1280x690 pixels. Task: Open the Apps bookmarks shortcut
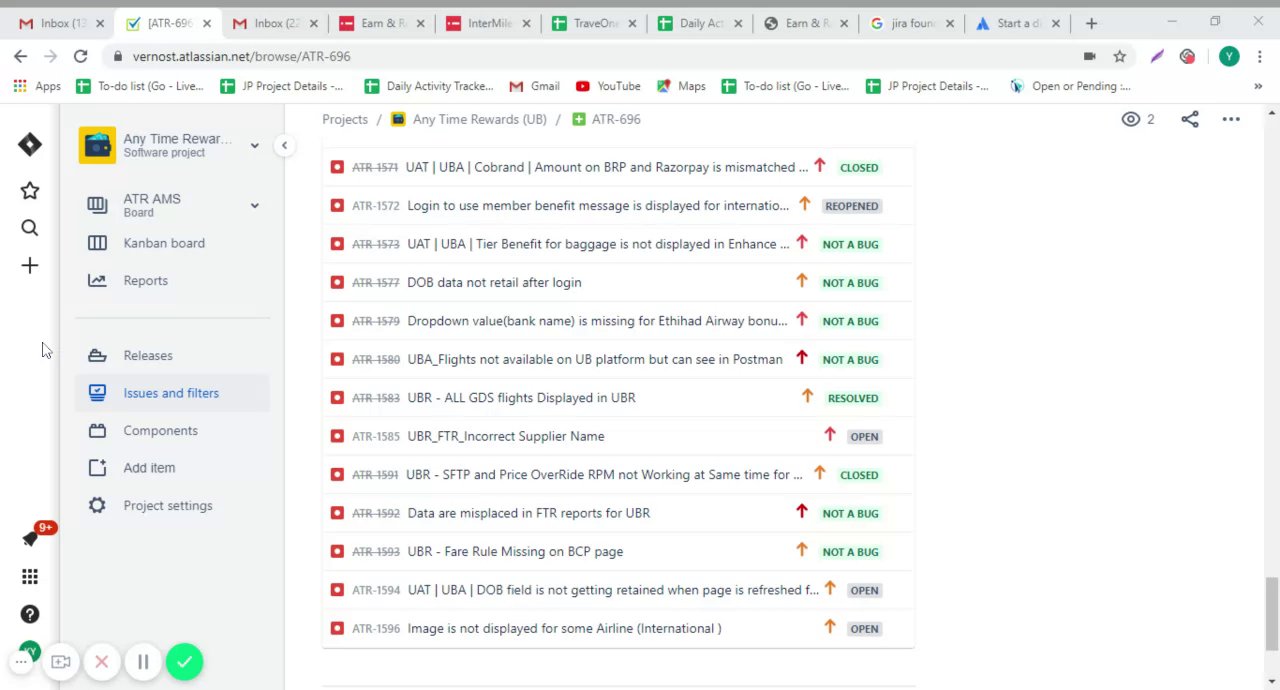pos(37,86)
